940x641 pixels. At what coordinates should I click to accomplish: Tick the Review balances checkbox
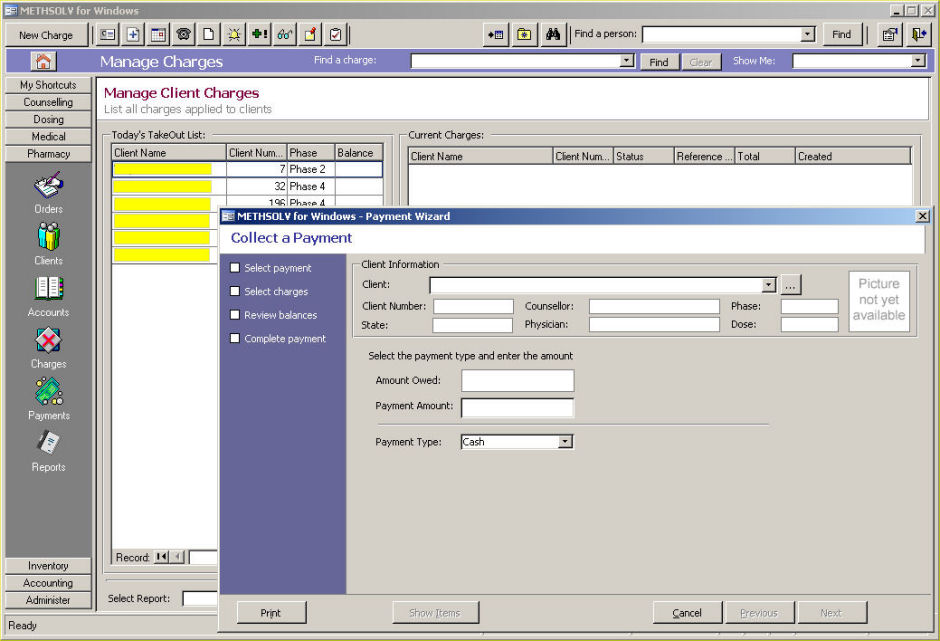click(235, 315)
